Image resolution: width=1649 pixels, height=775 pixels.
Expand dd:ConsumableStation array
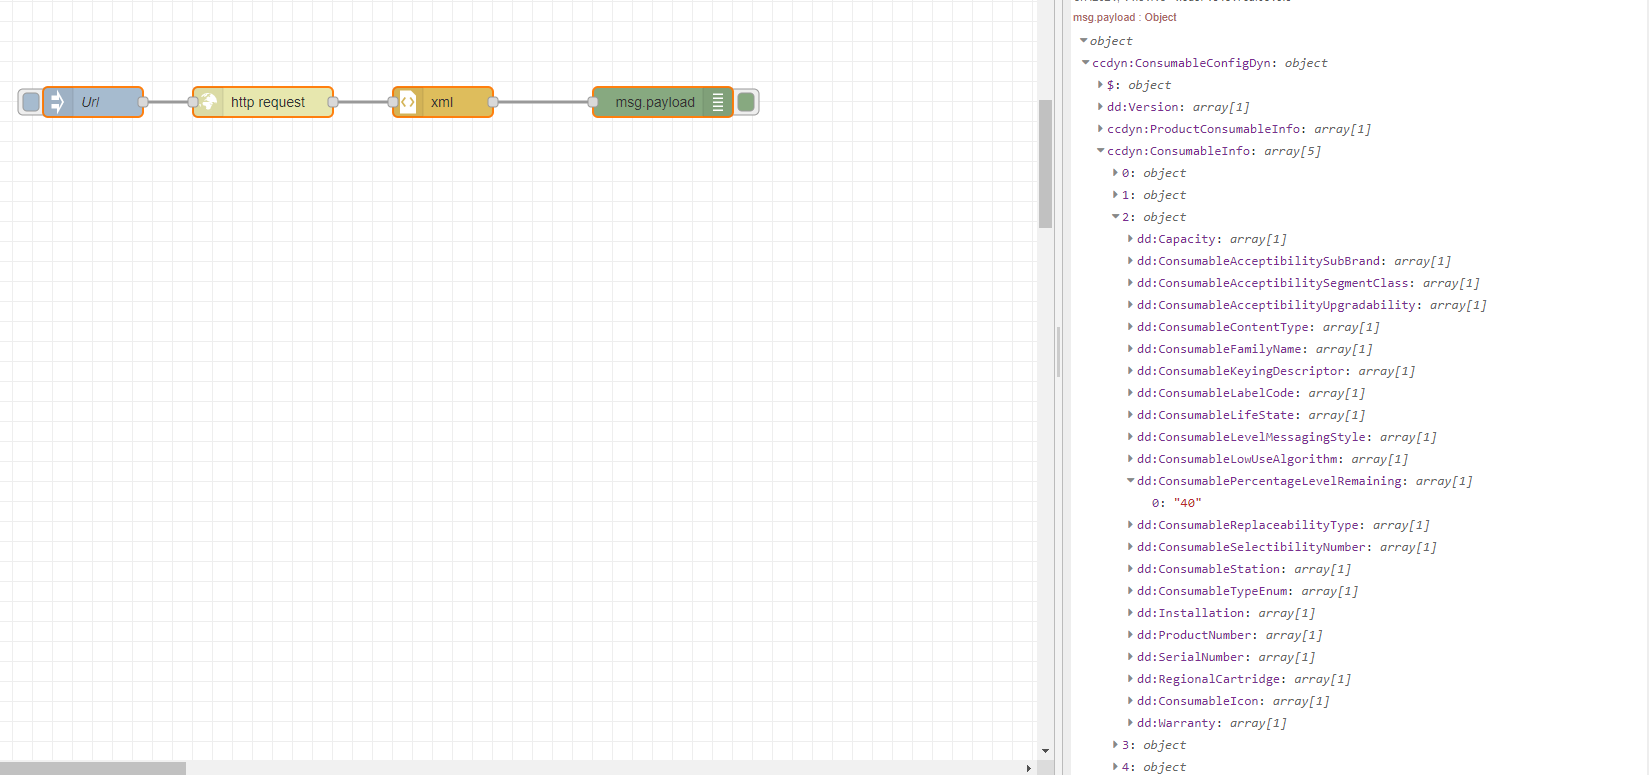(x=1131, y=569)
